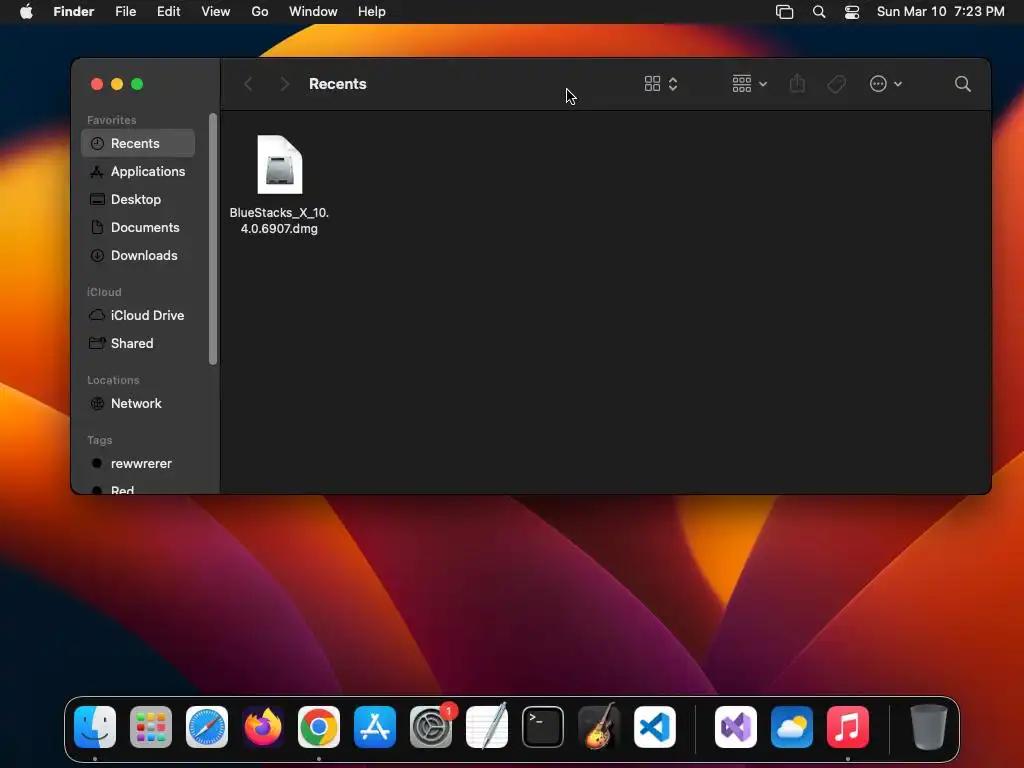Open GarageBand from the Dock

pos(599,727)
